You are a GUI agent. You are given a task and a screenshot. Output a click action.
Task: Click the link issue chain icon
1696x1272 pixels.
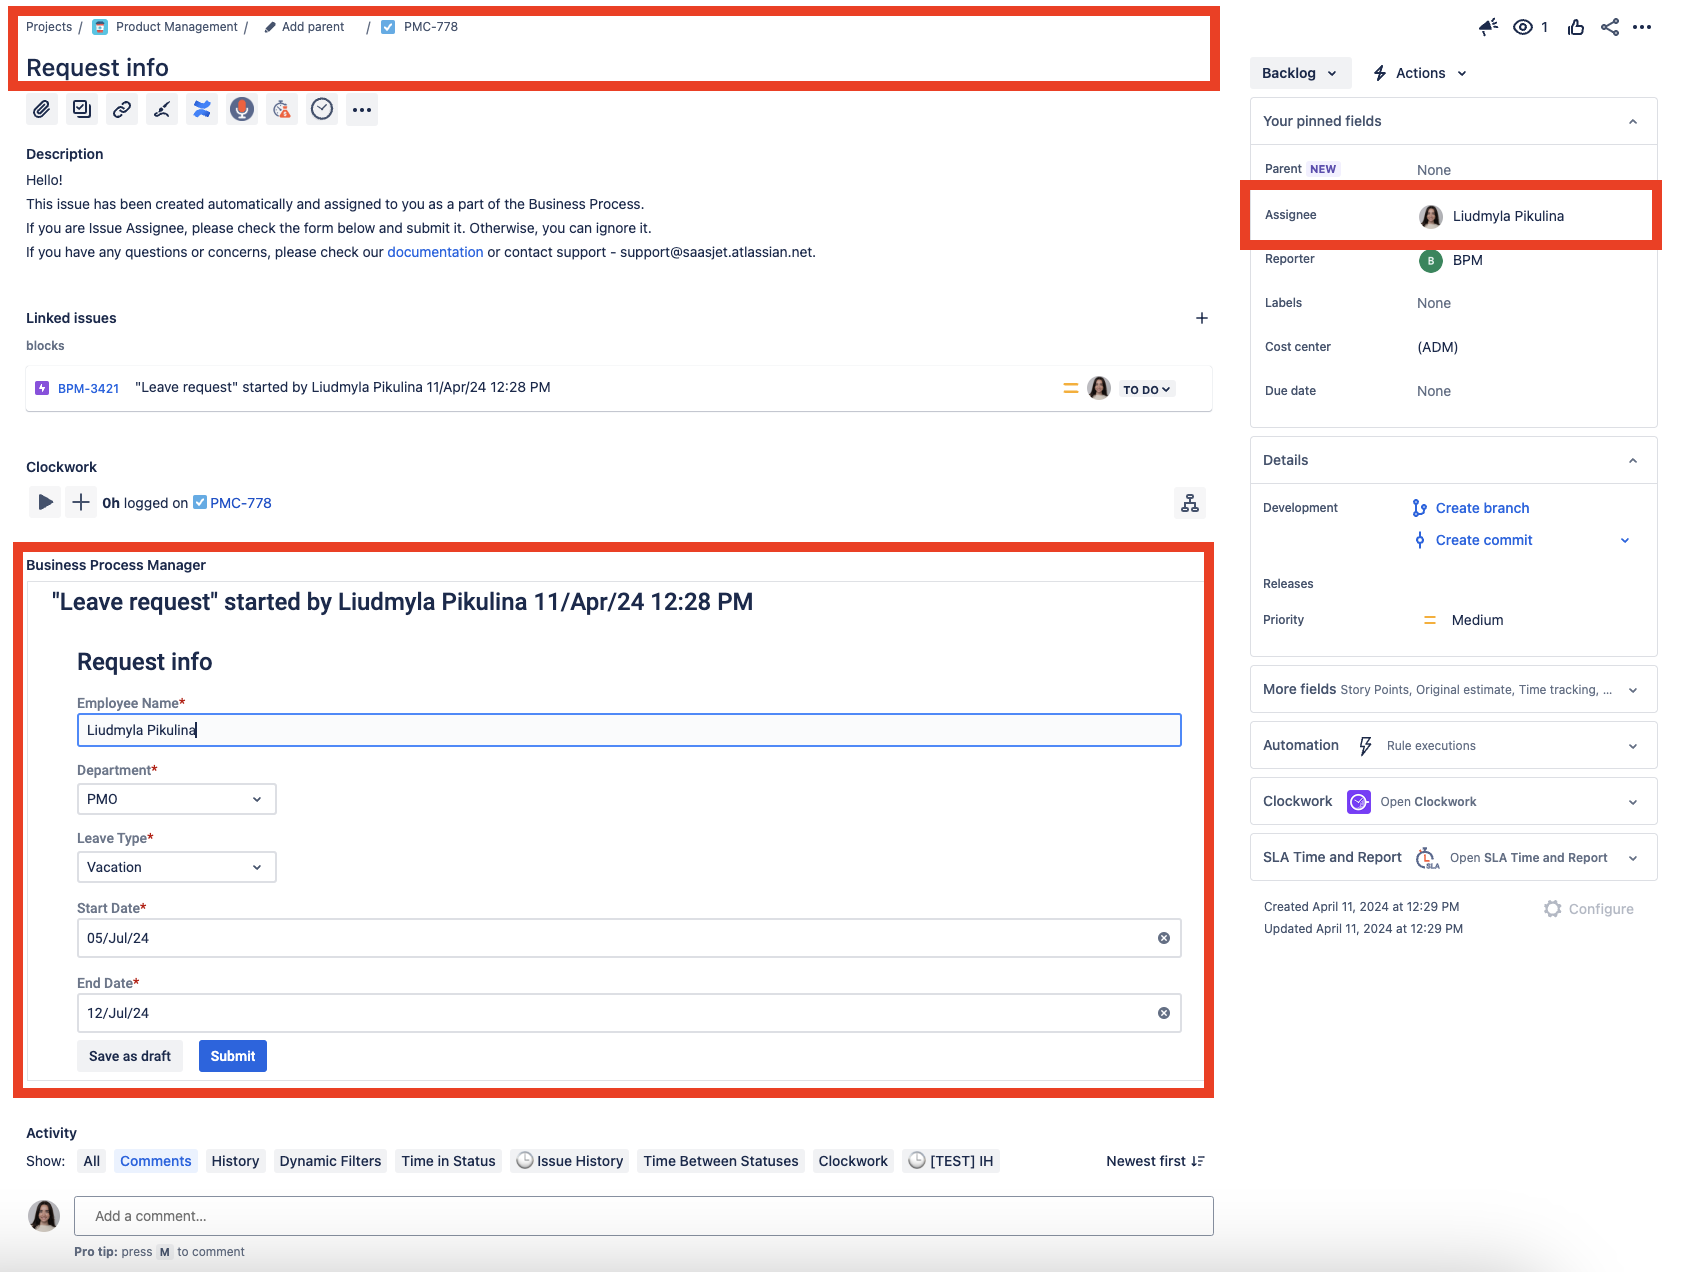[122, 110]
